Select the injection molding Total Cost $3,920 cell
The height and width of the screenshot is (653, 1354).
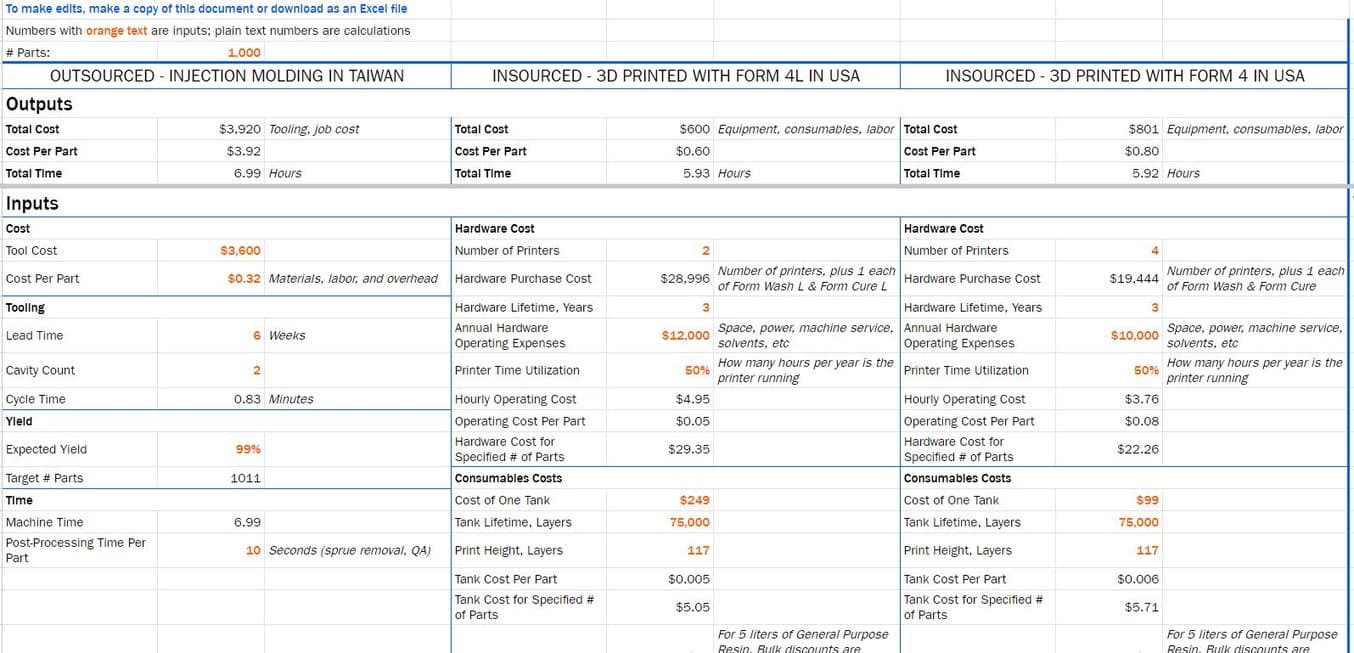pyautogui.click(x=239, y=130)
